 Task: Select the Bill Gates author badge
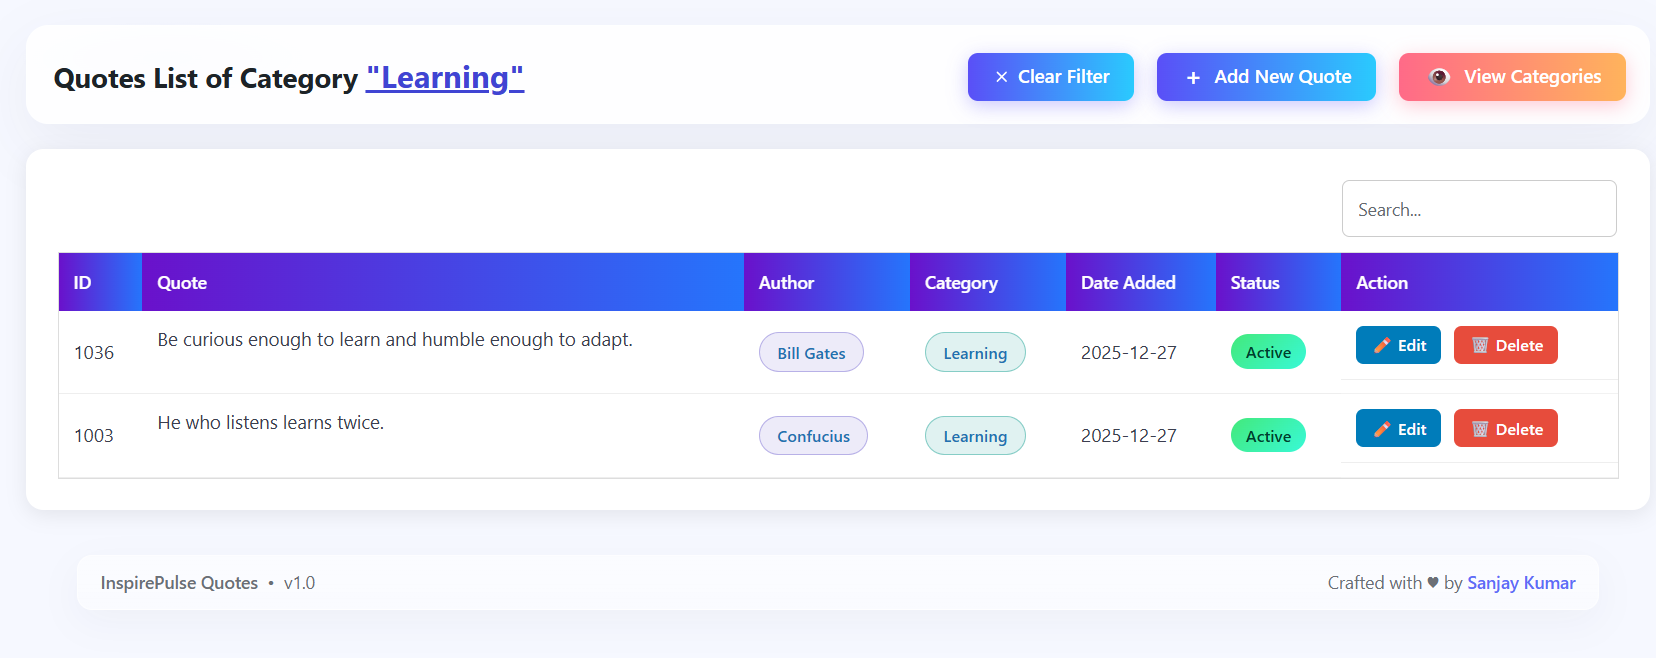[811, 353]
